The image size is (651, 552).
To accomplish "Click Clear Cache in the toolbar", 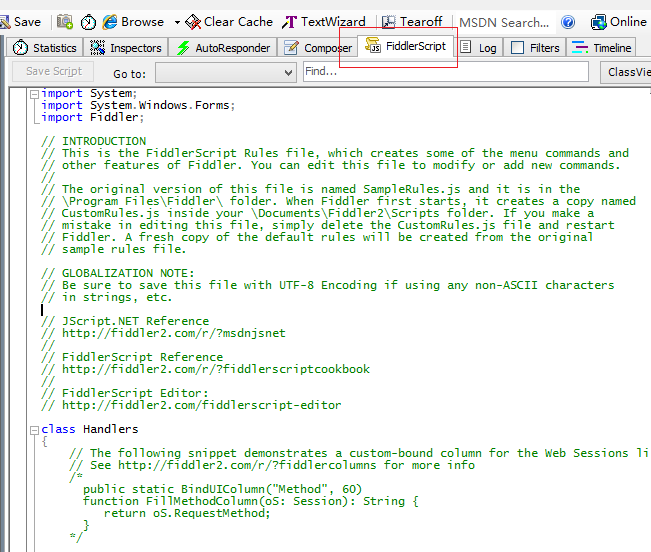I will coord(229,21).
